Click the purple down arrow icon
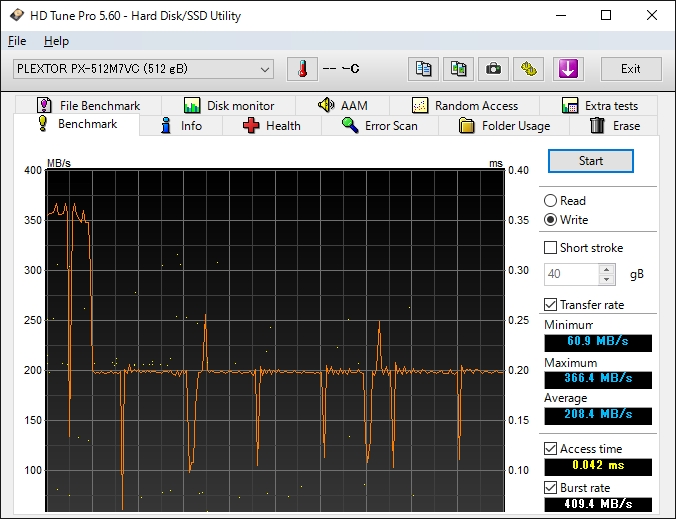The height and width of the screenshot is (519, 676). [x=567, y=69]
